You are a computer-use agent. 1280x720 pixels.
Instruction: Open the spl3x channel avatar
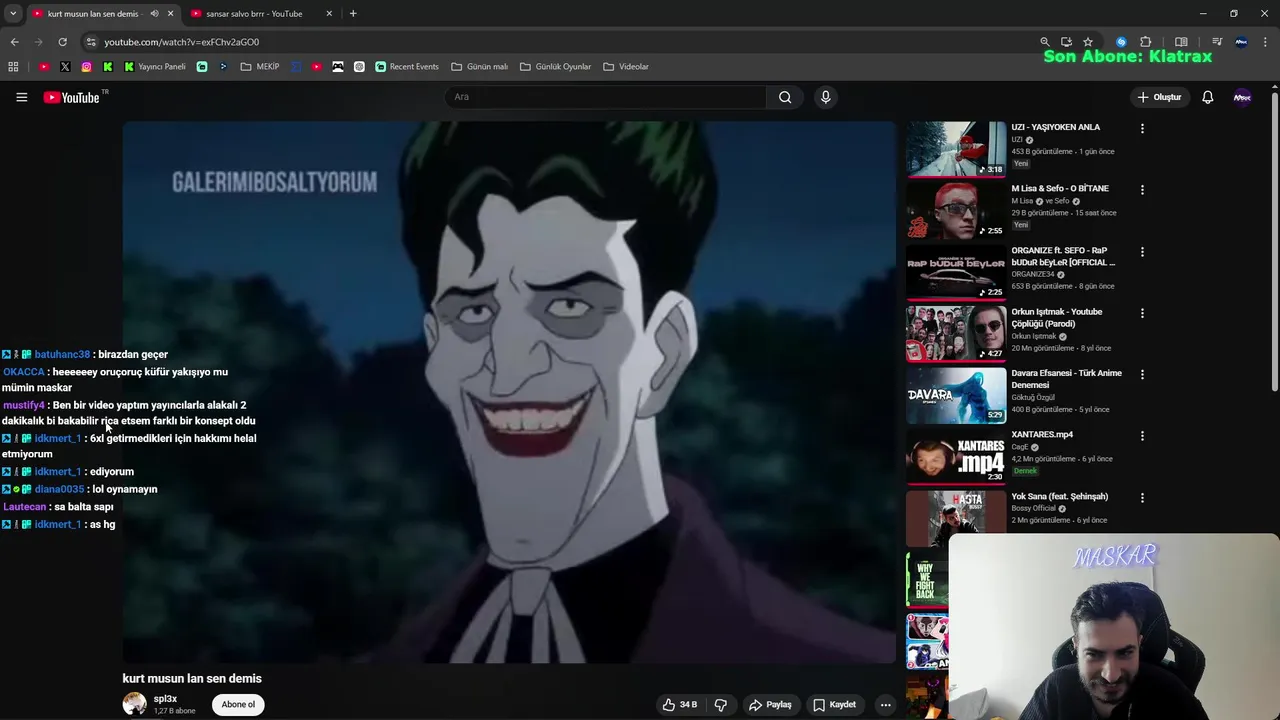point(134,704)
